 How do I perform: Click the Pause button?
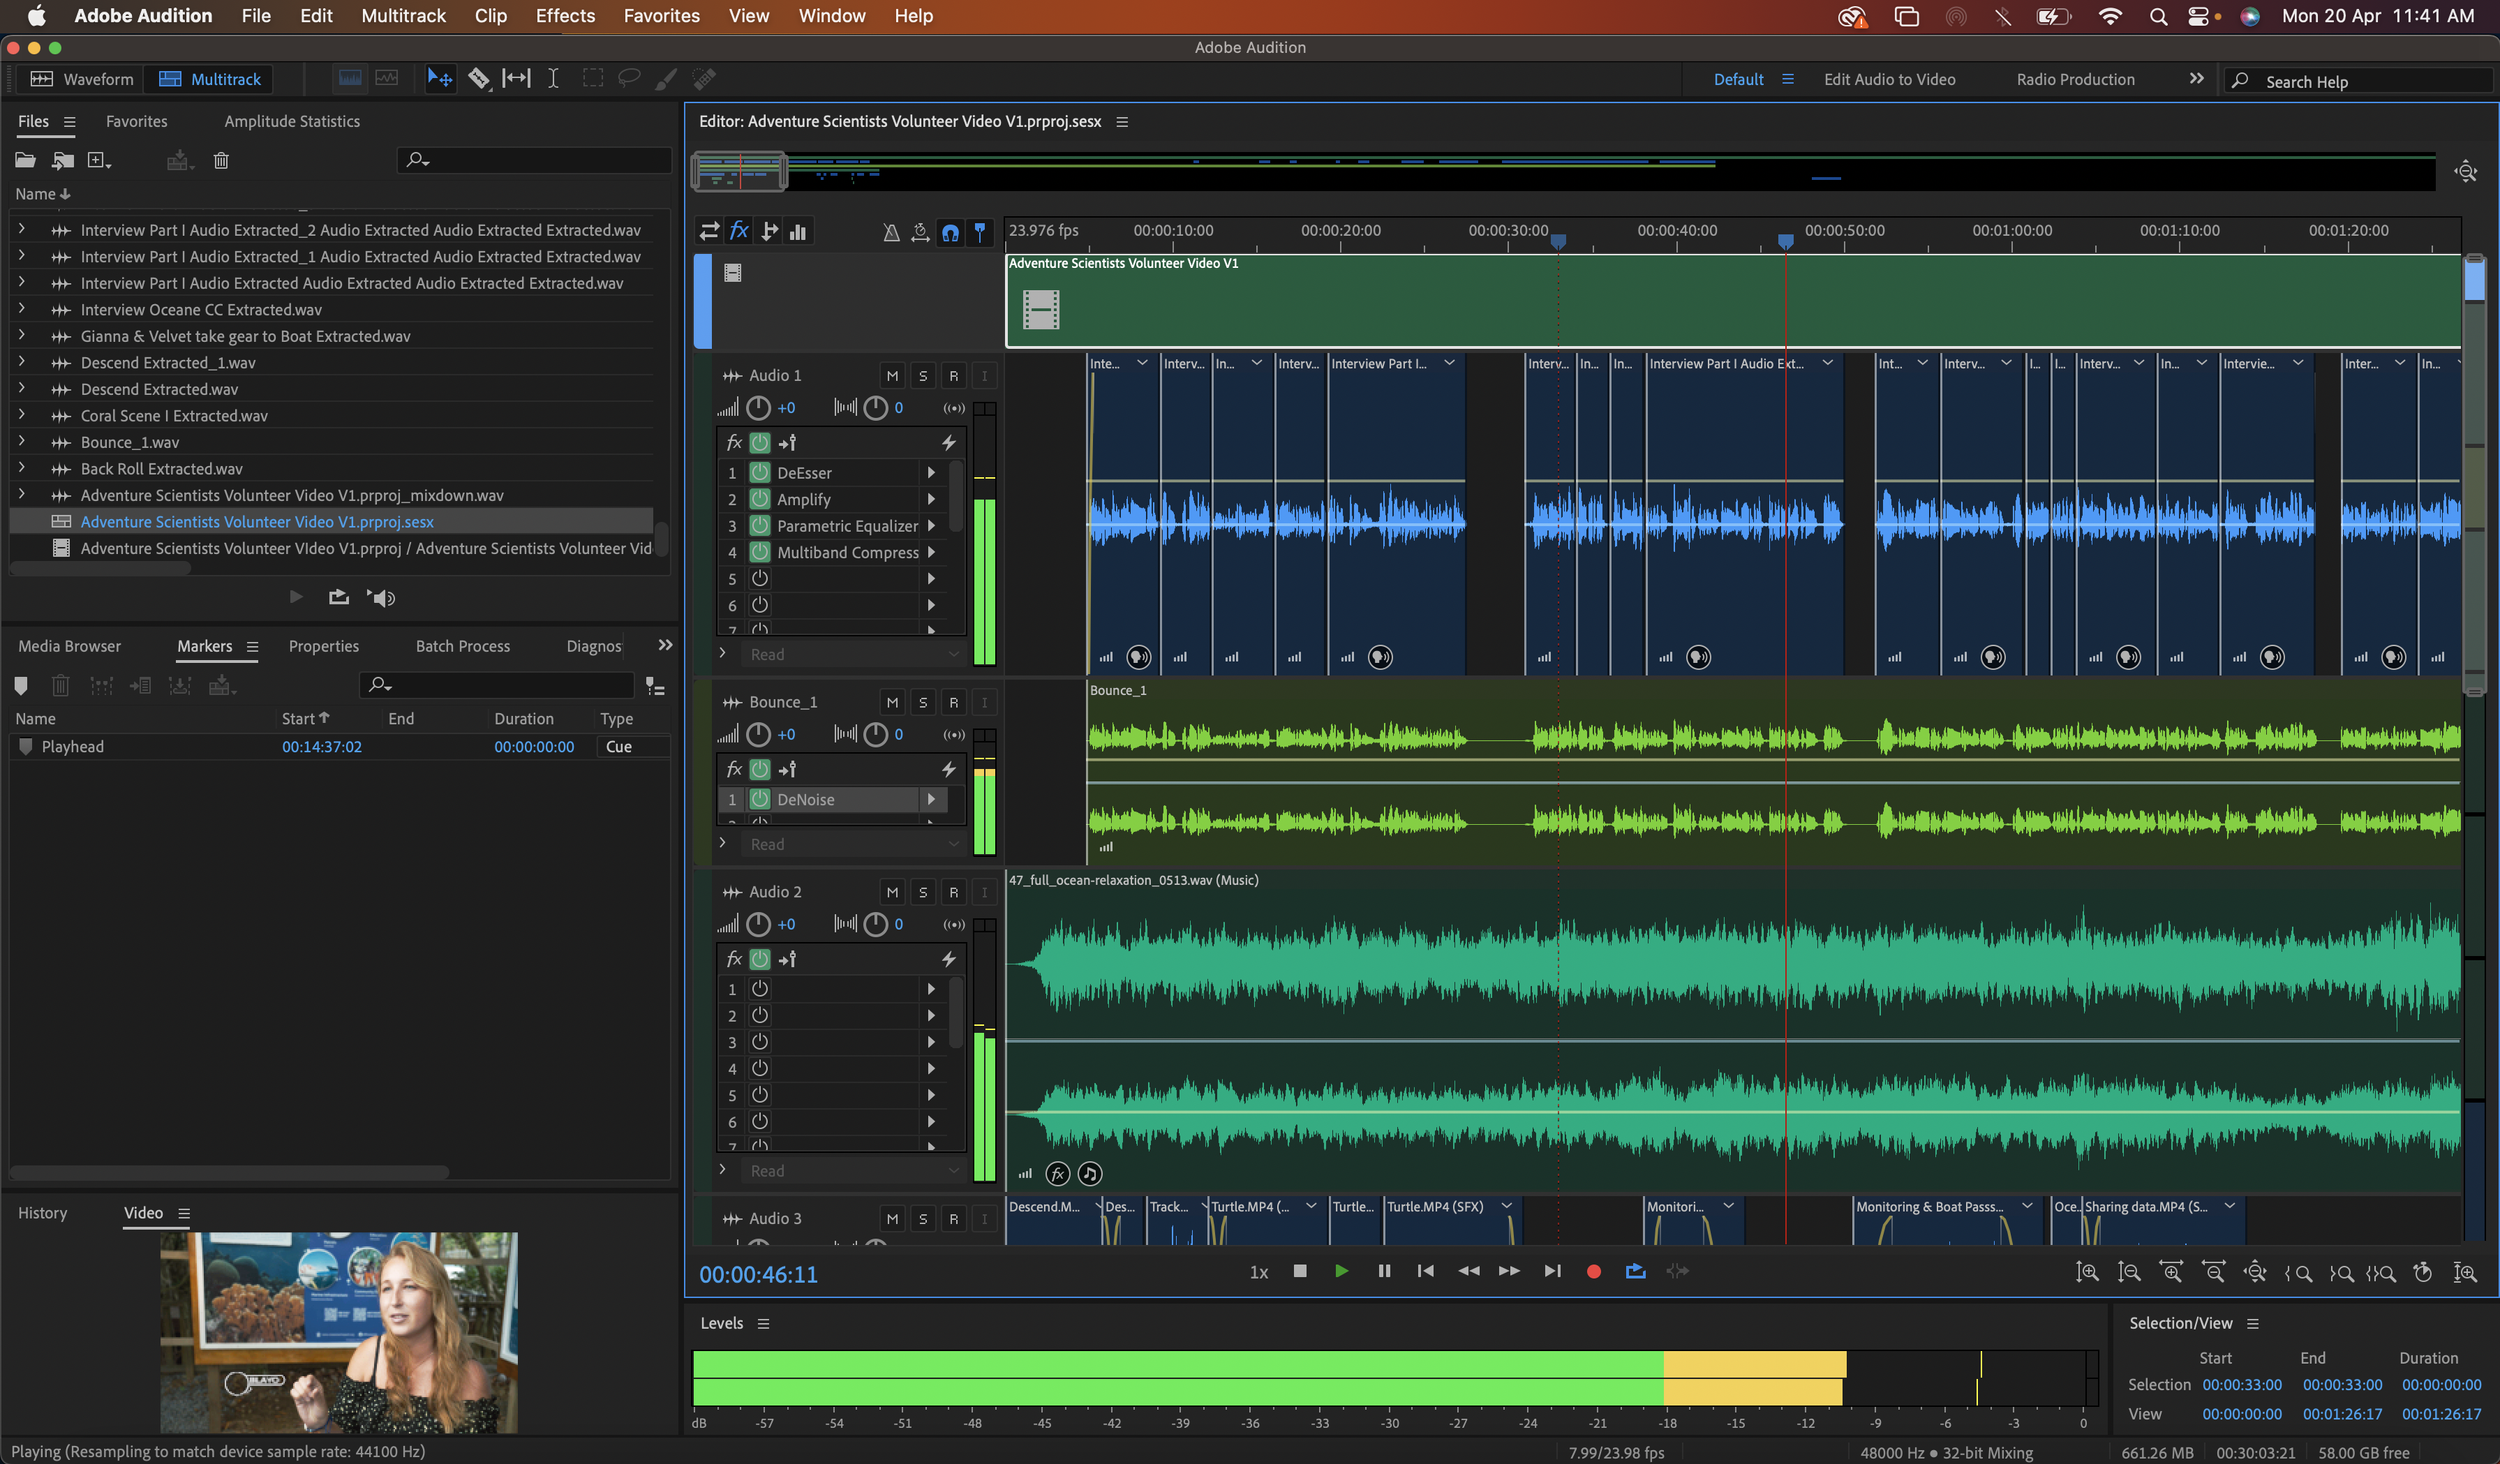[x=1384, y=1271]
